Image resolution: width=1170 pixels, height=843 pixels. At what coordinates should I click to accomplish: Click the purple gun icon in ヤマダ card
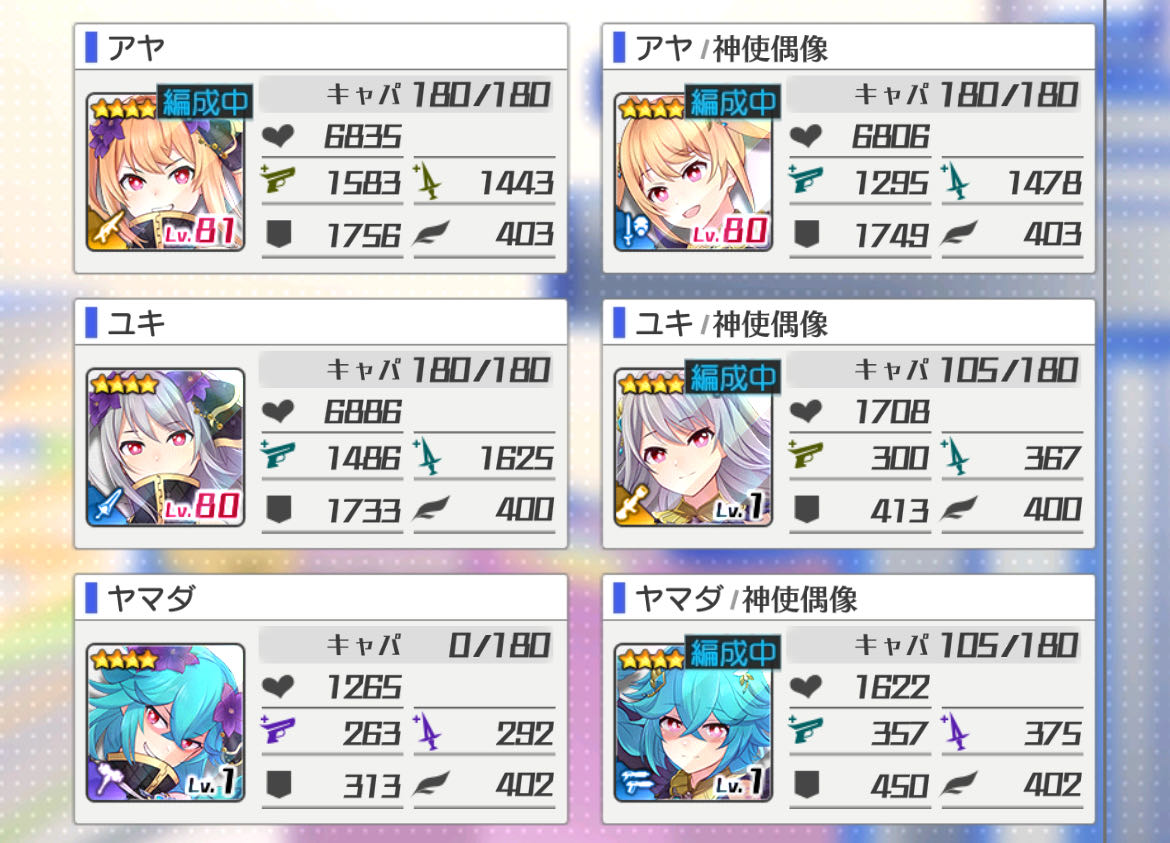pyautogui.click(x=278, y=731)
